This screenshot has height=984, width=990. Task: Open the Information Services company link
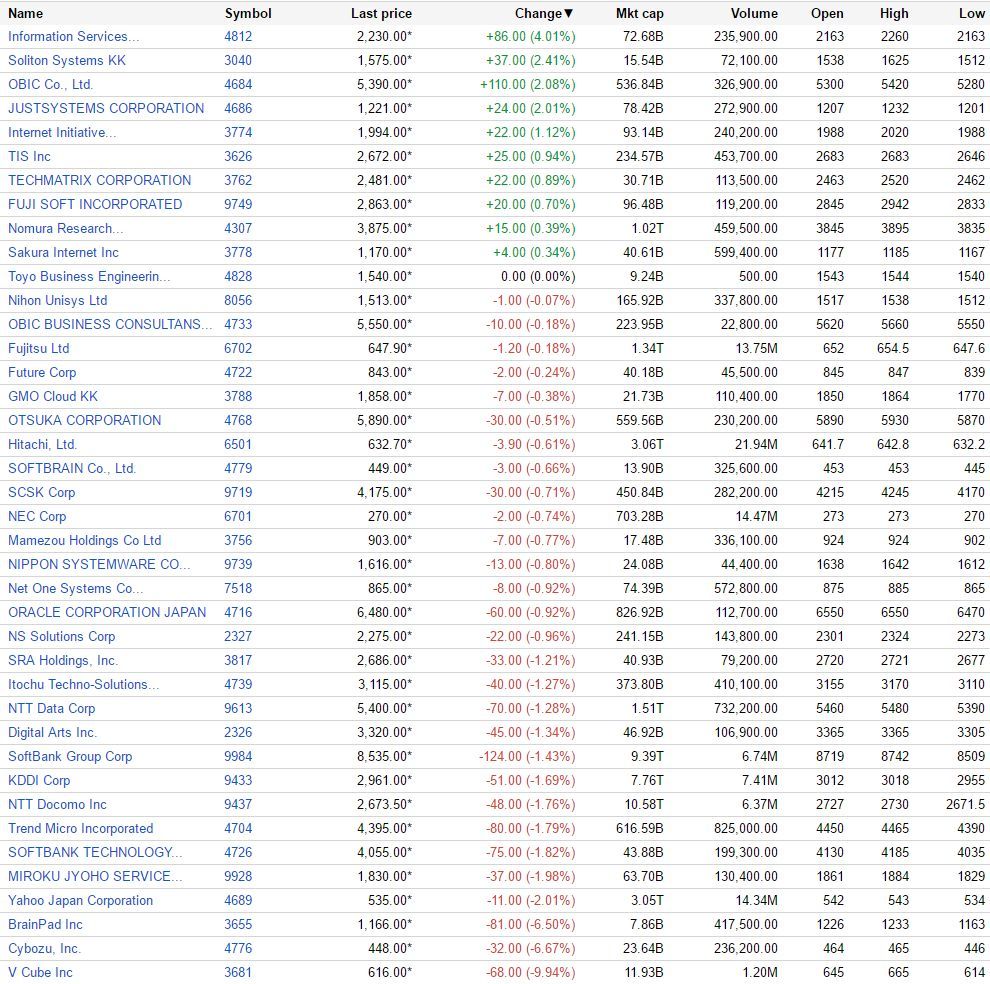pyautogui.click(x=73, y=37)
